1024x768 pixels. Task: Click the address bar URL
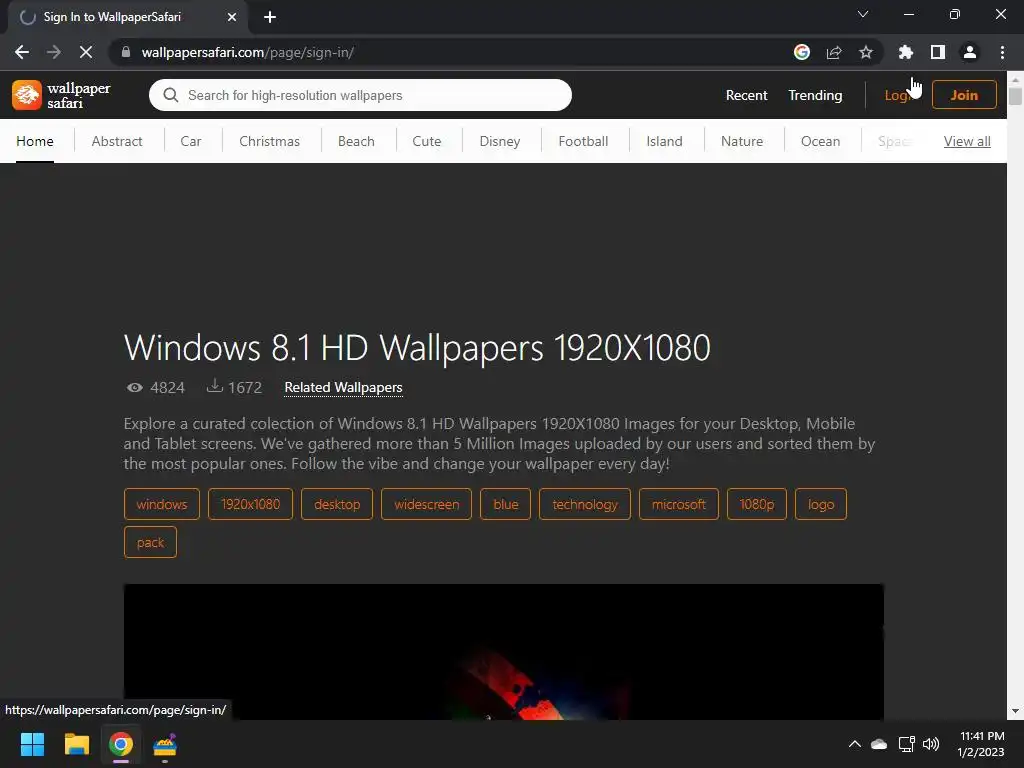tap(248, 52)
